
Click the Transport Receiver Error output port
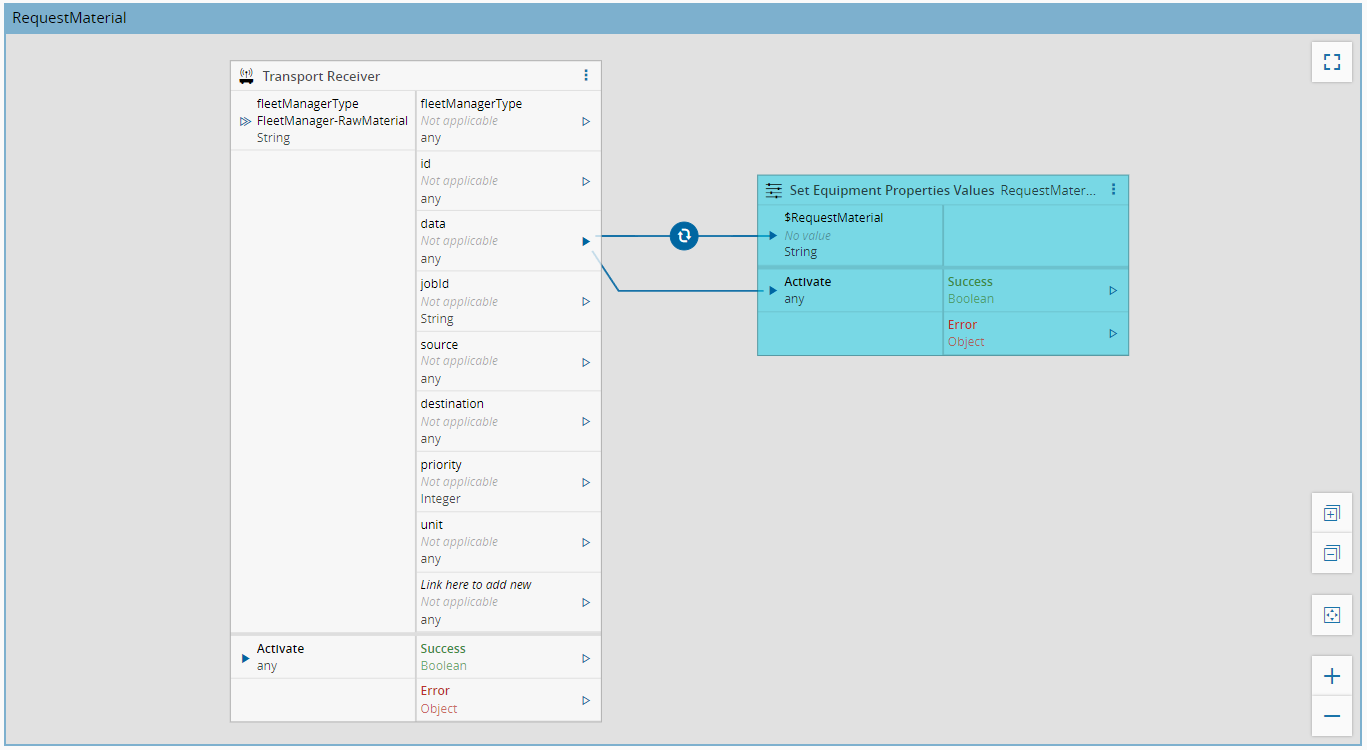586,700
